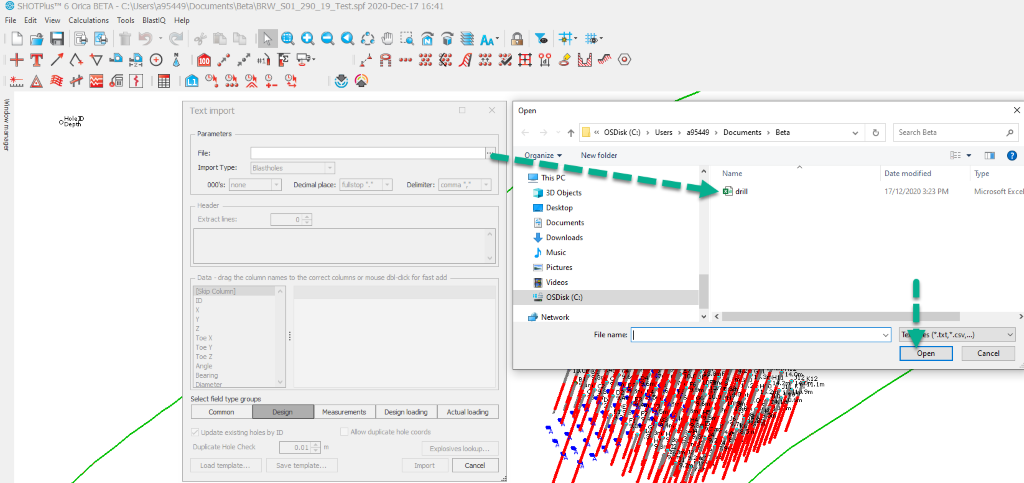
Task: Select the Actual loading field group
Action: 468,412
